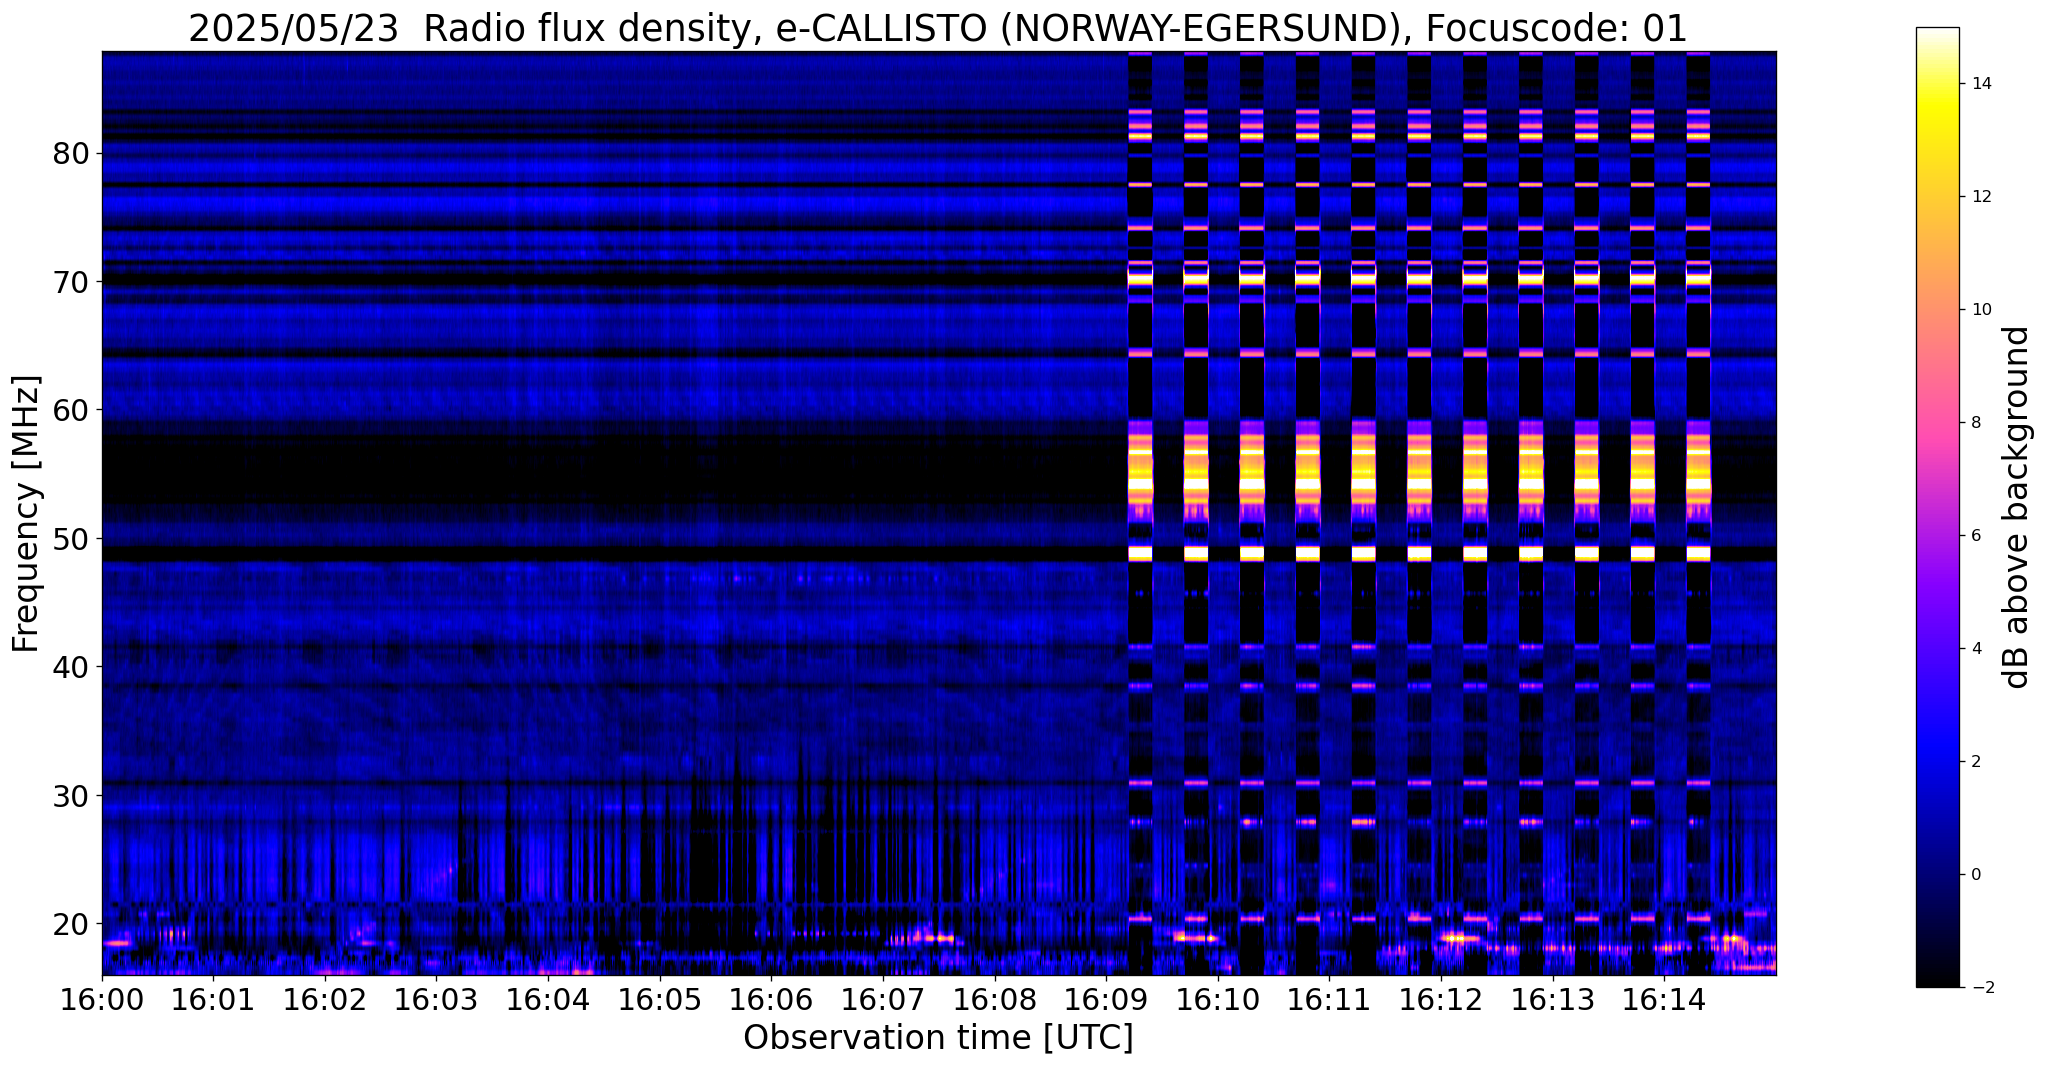Click the 70 MHz frequency tick label
This screenshot has height=1067, width=2047.
point(71,282)
